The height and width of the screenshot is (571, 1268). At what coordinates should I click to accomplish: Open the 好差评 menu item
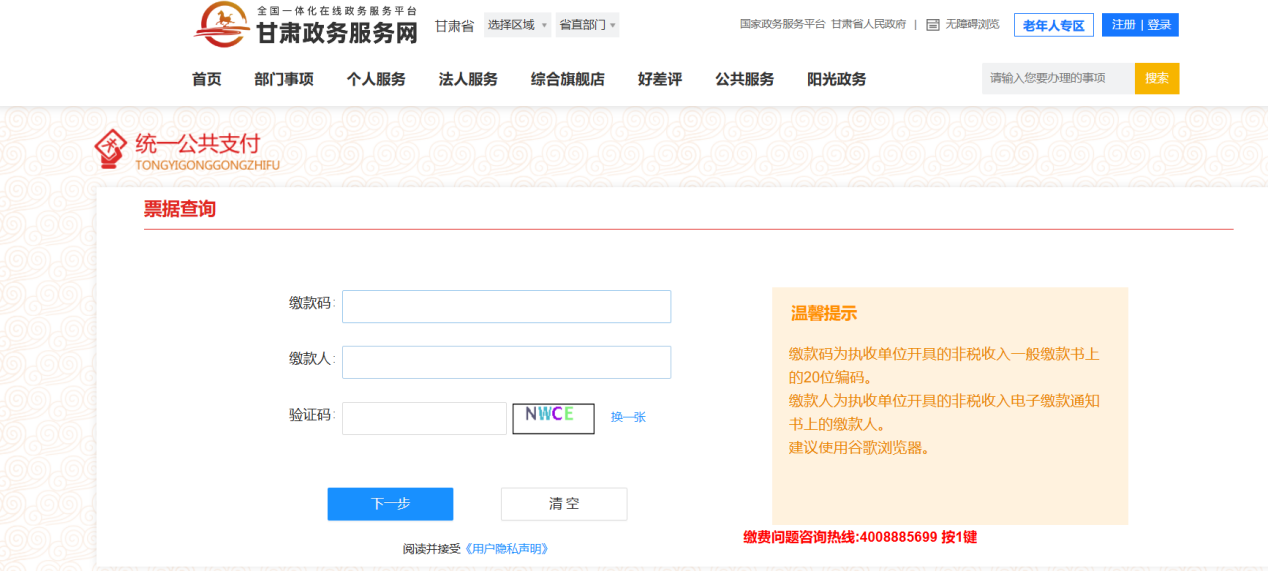(x=660, y=79)
